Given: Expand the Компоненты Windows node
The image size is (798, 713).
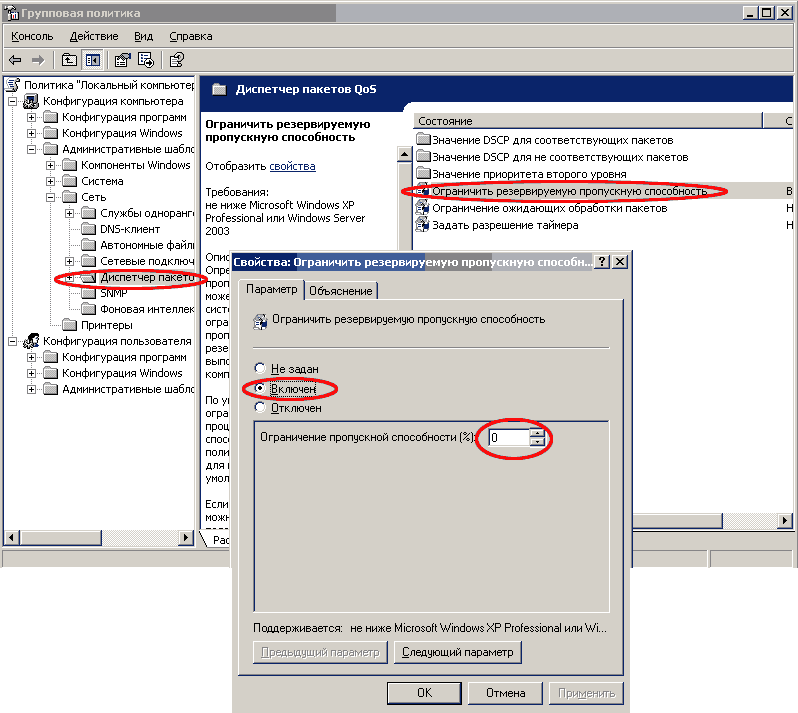Looking at the screenshot, I should (50, 165).
